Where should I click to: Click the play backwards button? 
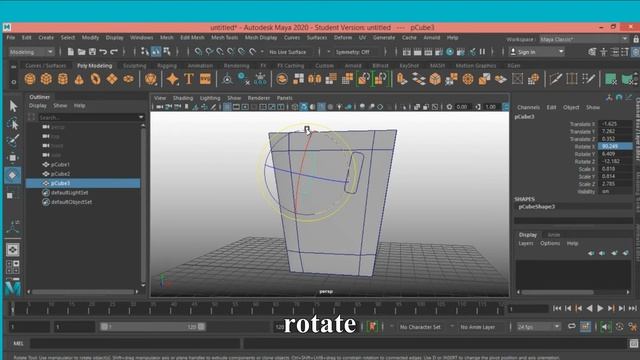coord(589,309)
